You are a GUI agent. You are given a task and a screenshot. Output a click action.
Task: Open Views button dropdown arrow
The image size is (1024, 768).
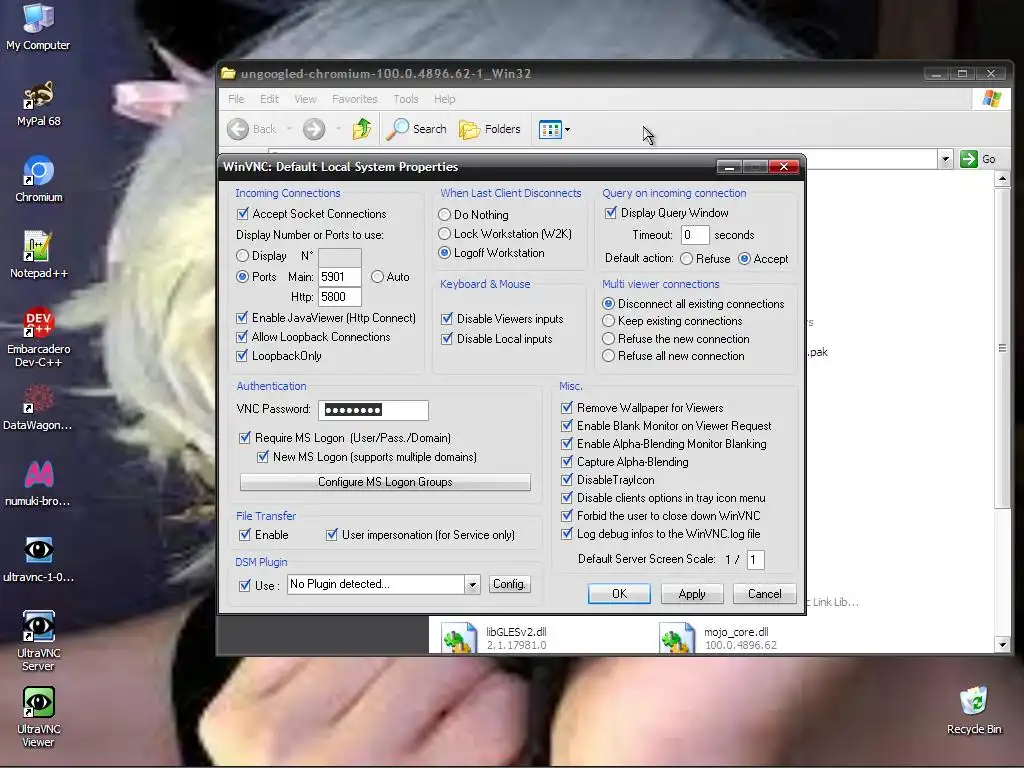click(568, 129)
